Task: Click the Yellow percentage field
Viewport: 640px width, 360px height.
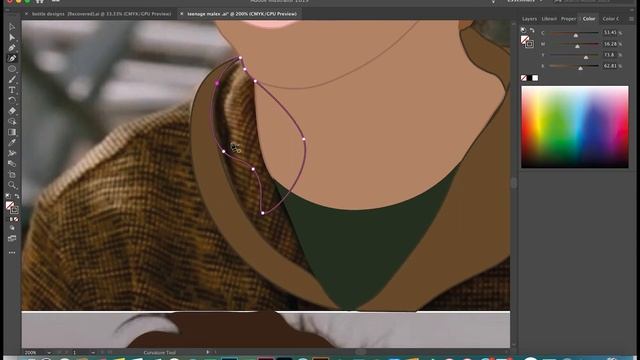Action: pos(610,55)
